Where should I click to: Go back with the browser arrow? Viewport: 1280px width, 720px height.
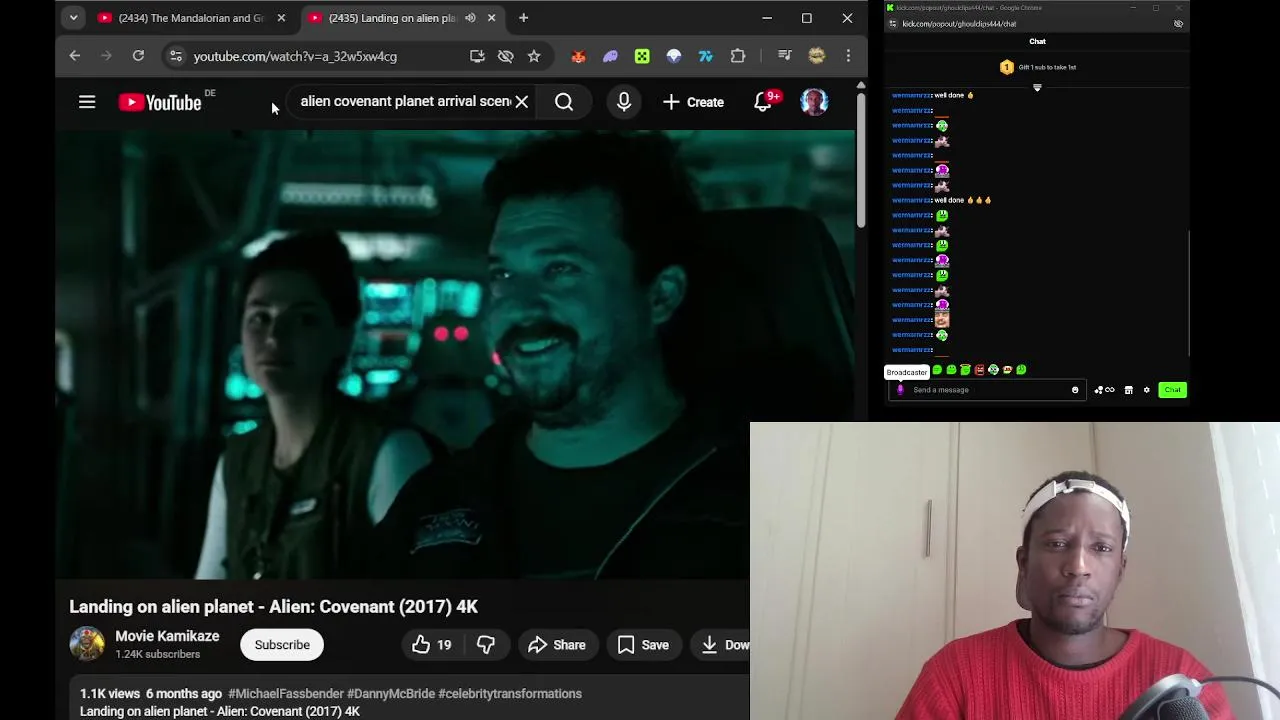(75, 56)
